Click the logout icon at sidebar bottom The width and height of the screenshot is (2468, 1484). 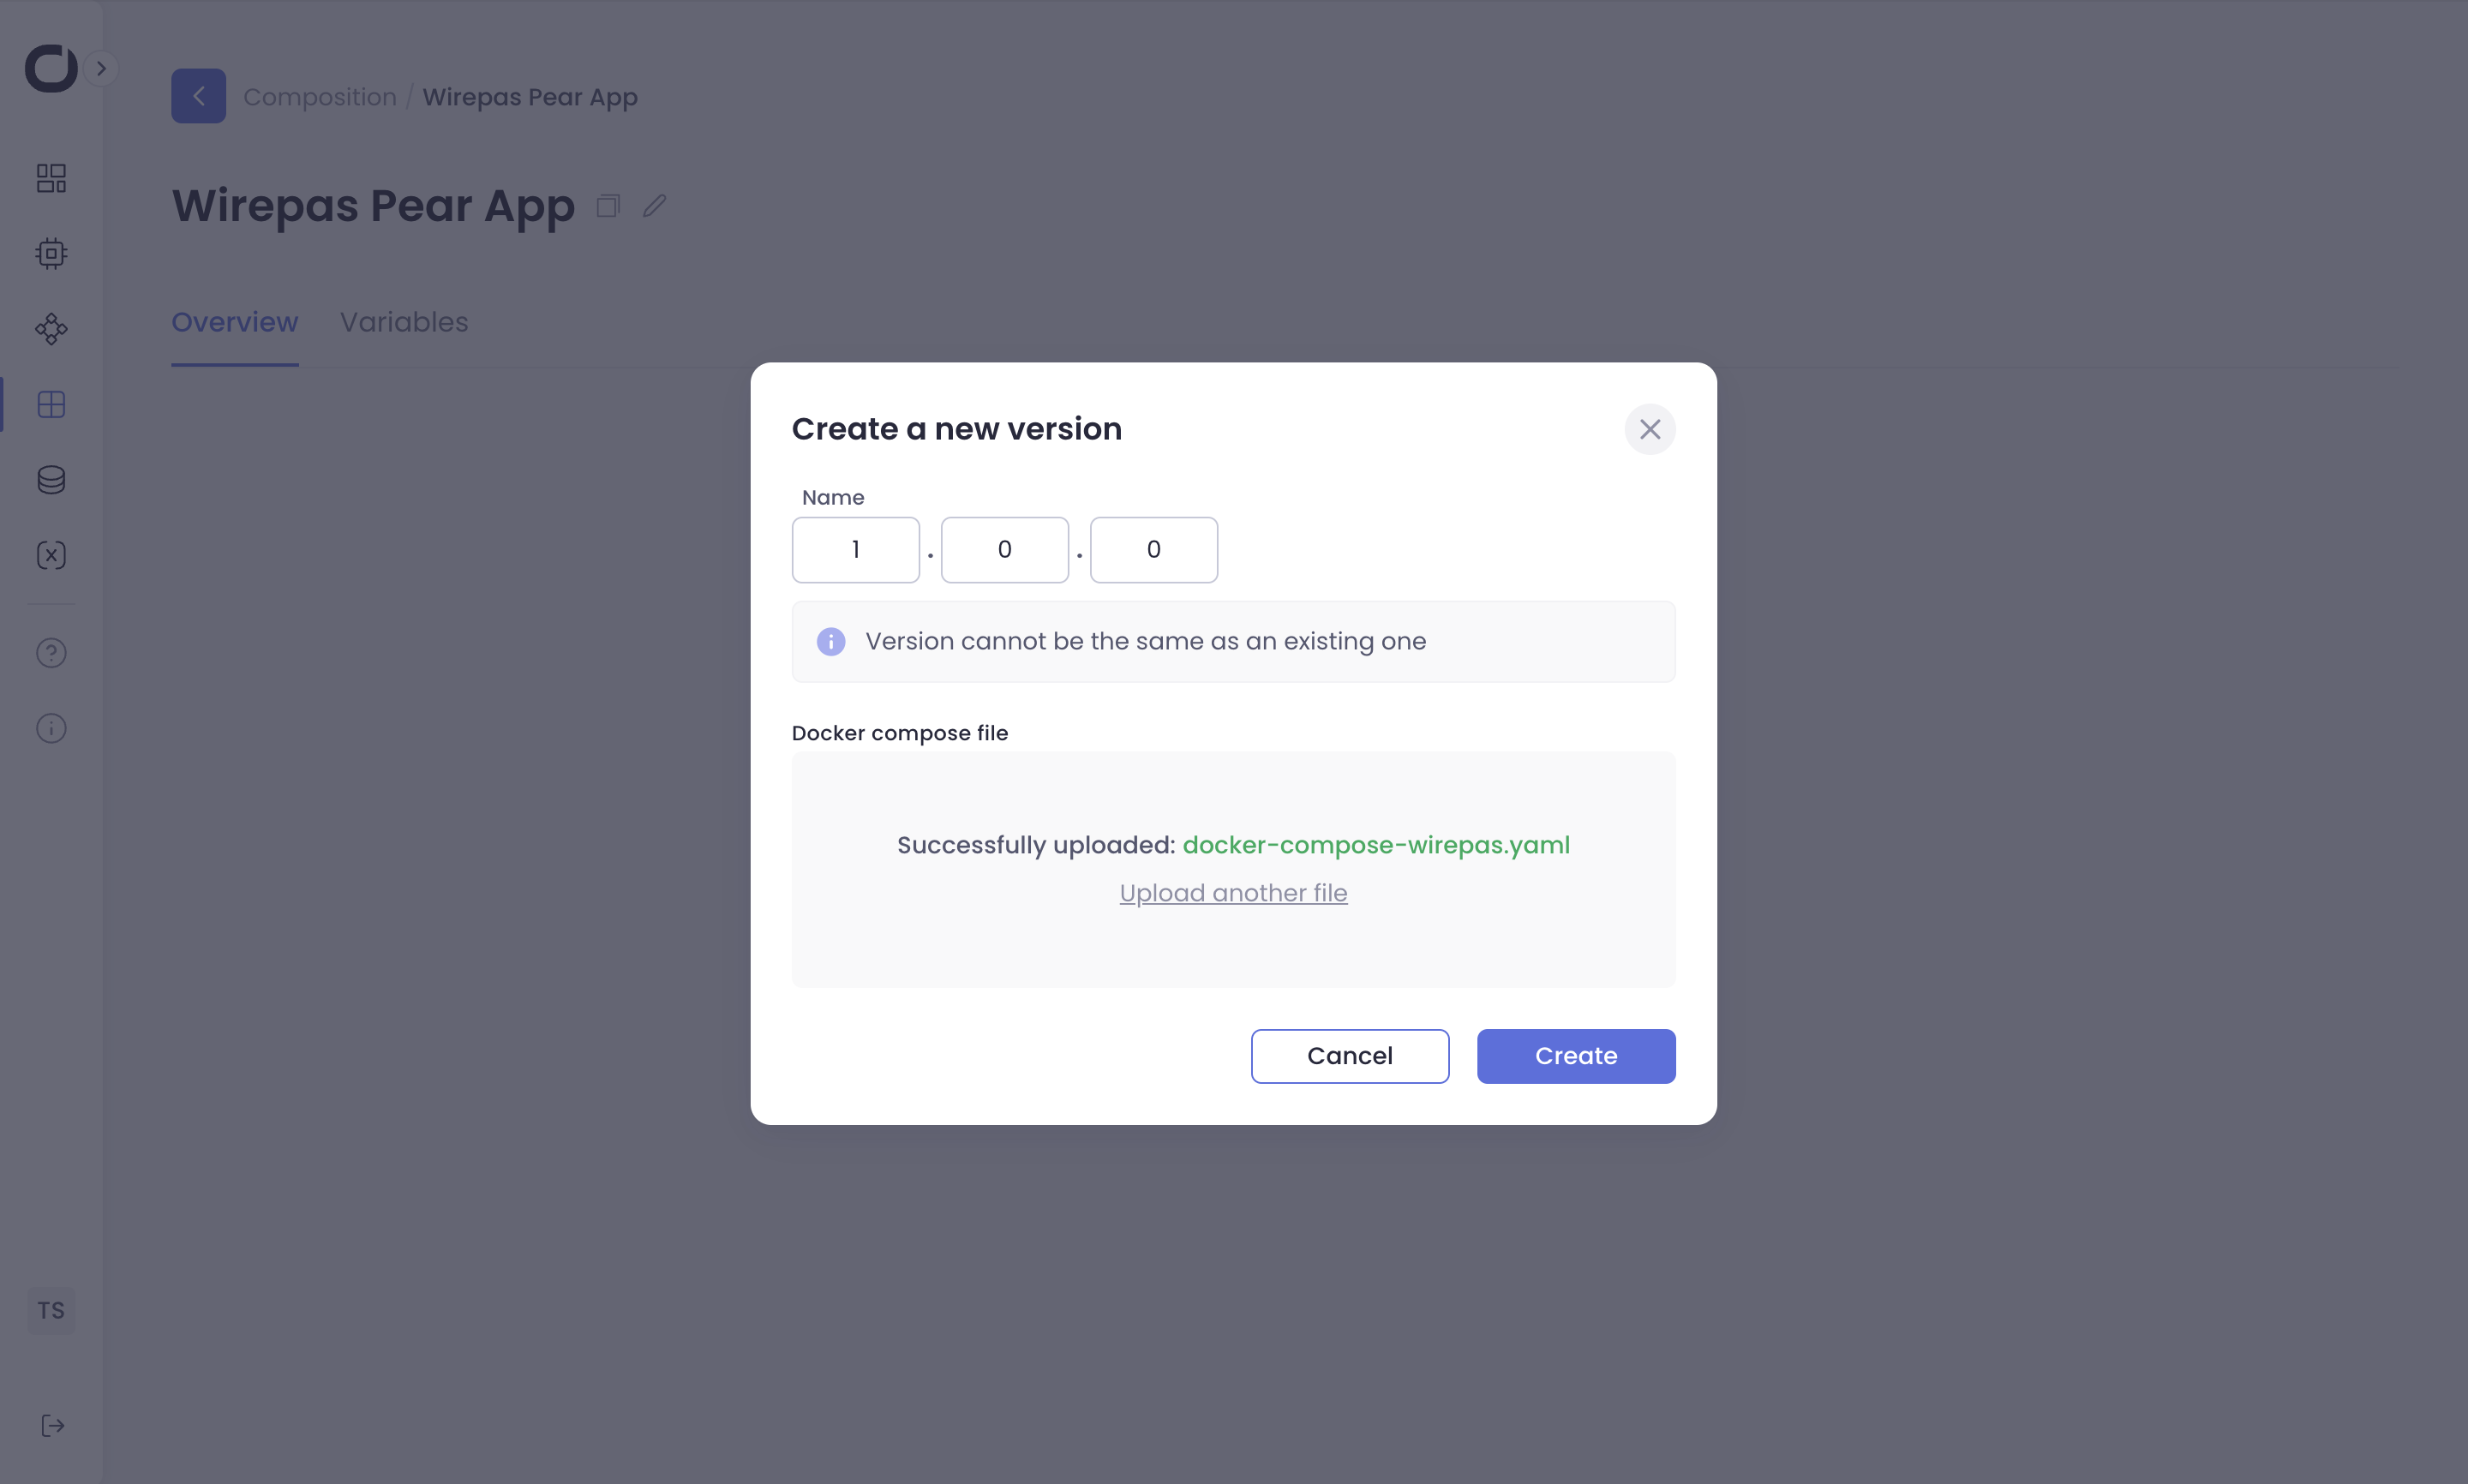[53, 1426]
